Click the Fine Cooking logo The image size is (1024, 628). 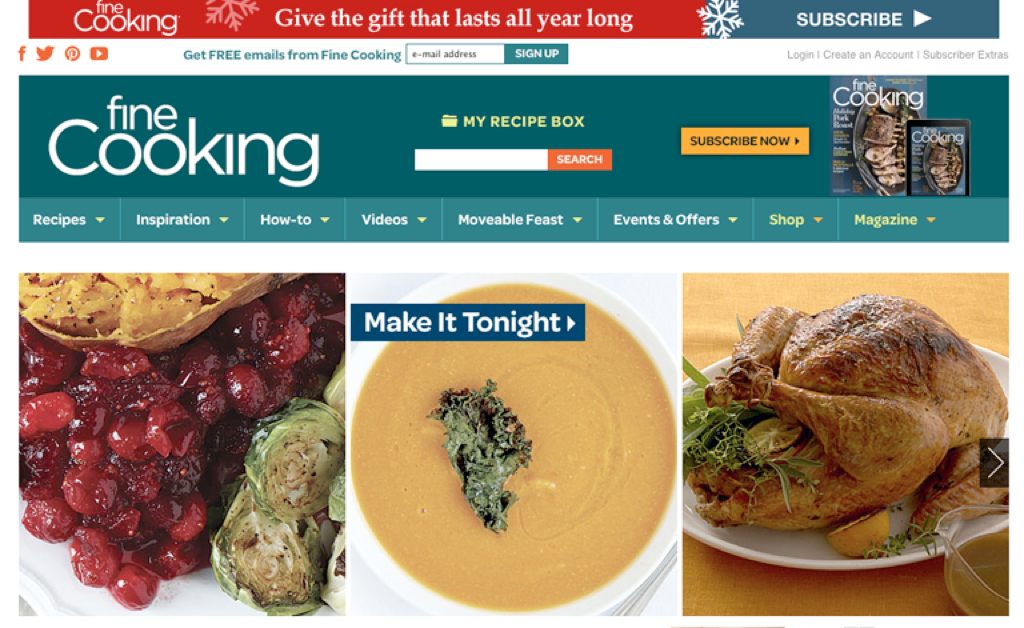click(x=184, y=140)
